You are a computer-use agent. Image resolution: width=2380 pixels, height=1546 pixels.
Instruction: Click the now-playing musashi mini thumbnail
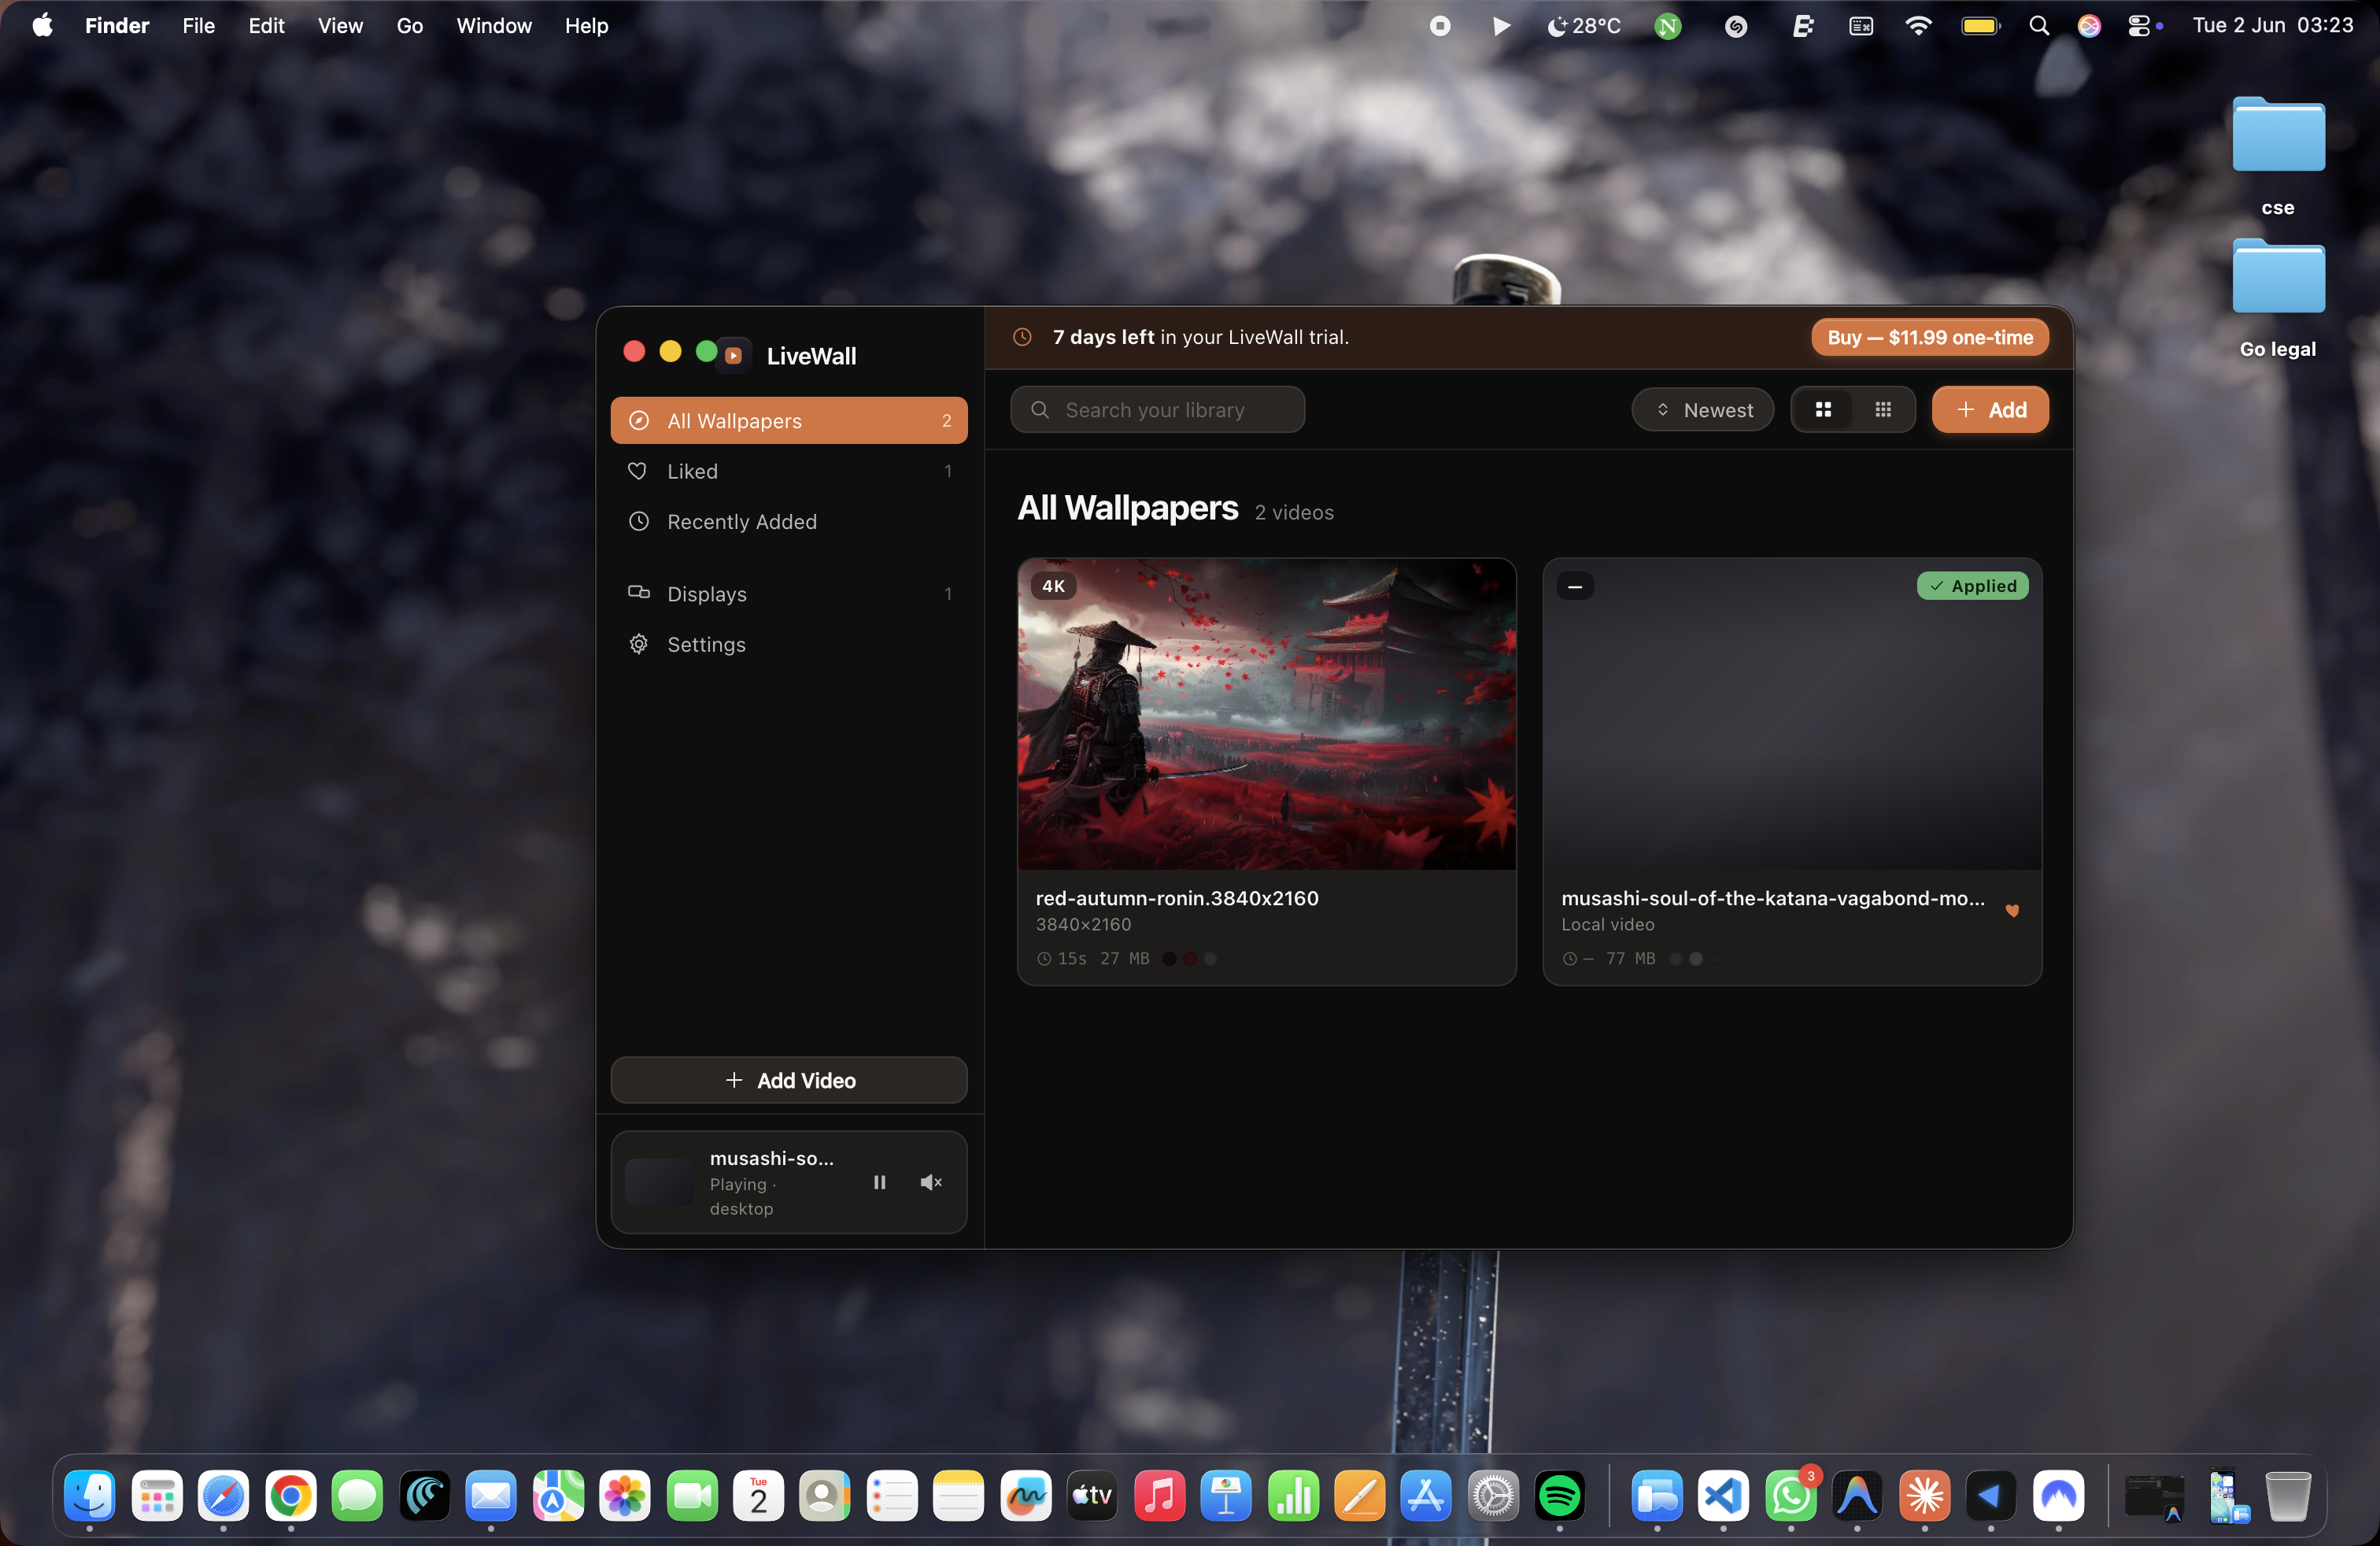coord(658,1182)
